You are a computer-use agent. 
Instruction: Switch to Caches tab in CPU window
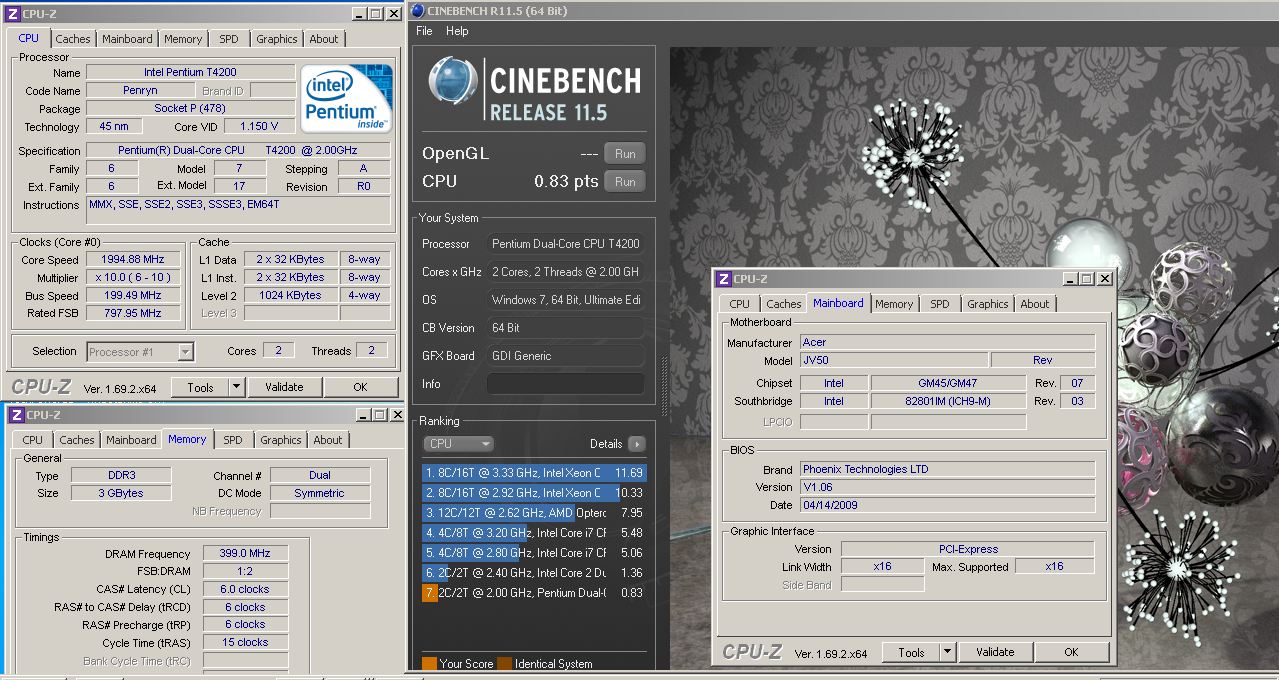72,39
